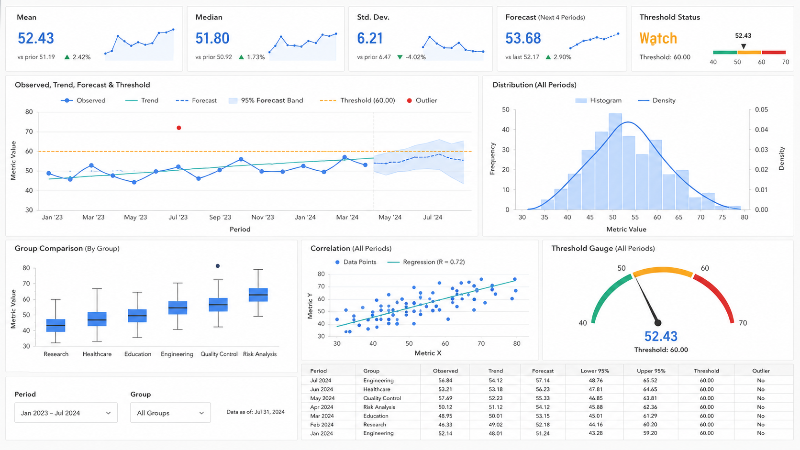Click the Watch status text
The image size is (800, 450).
pyautogui.click(x=658, y=38)
